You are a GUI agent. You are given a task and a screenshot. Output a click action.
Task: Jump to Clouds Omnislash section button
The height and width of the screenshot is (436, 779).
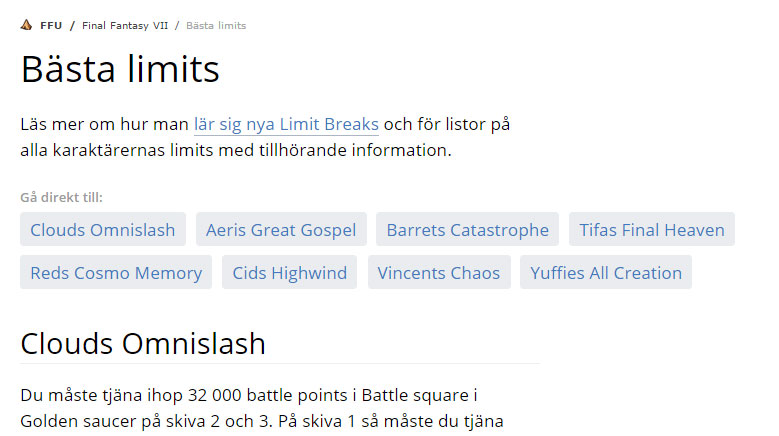(x=103, y=230)
